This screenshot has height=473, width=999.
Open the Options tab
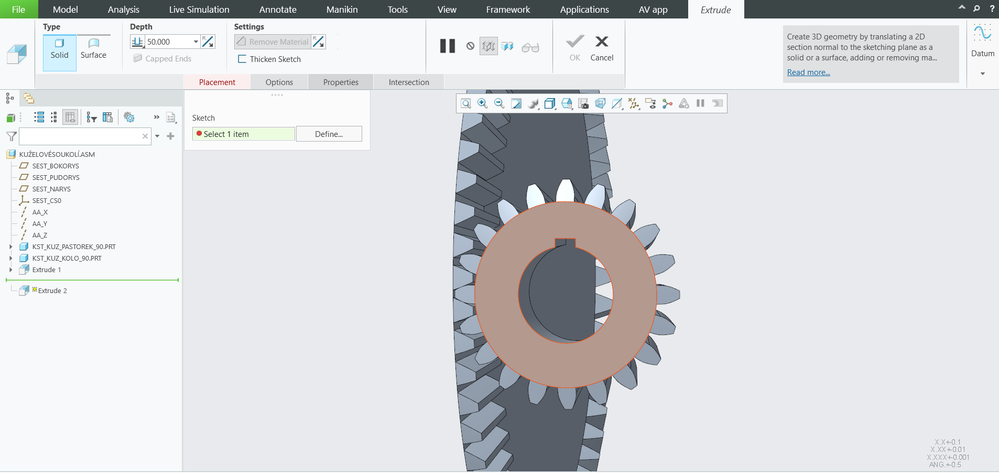tap(279, 82)
